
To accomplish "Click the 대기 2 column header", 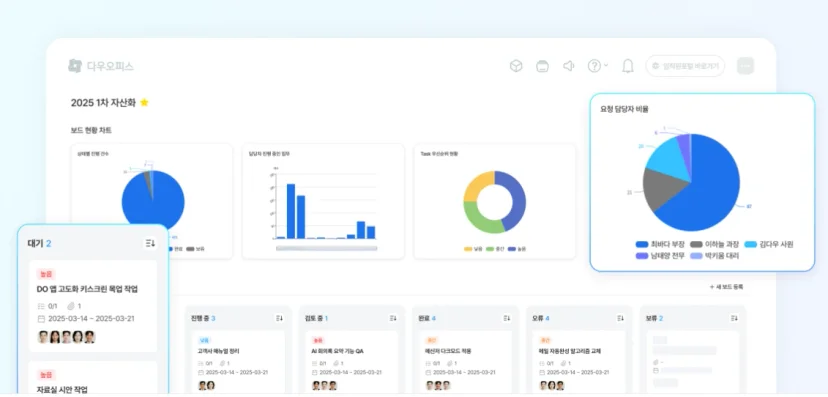I will [40, 243].
